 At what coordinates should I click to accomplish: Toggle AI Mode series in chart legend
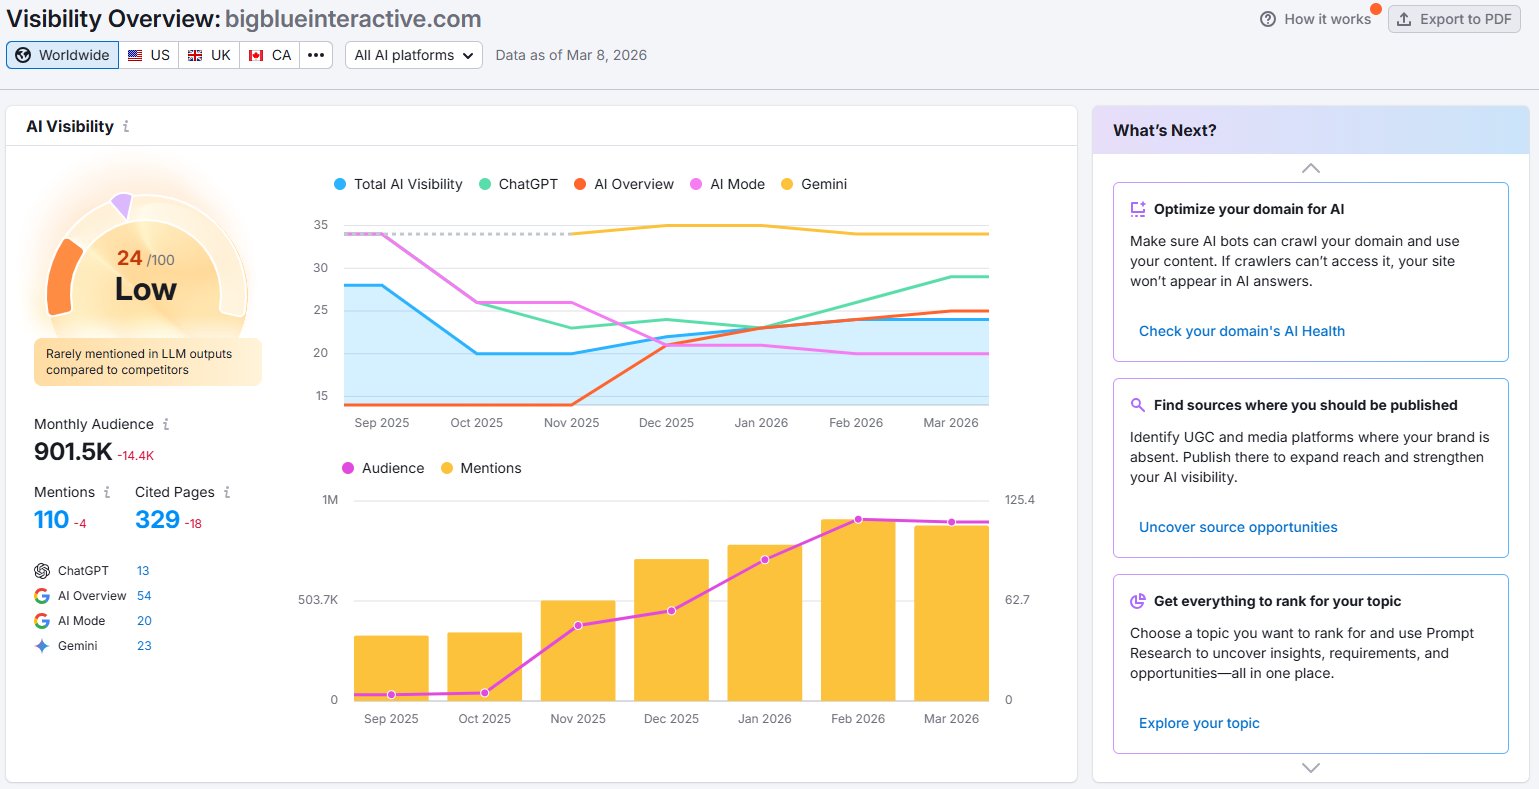727,184
